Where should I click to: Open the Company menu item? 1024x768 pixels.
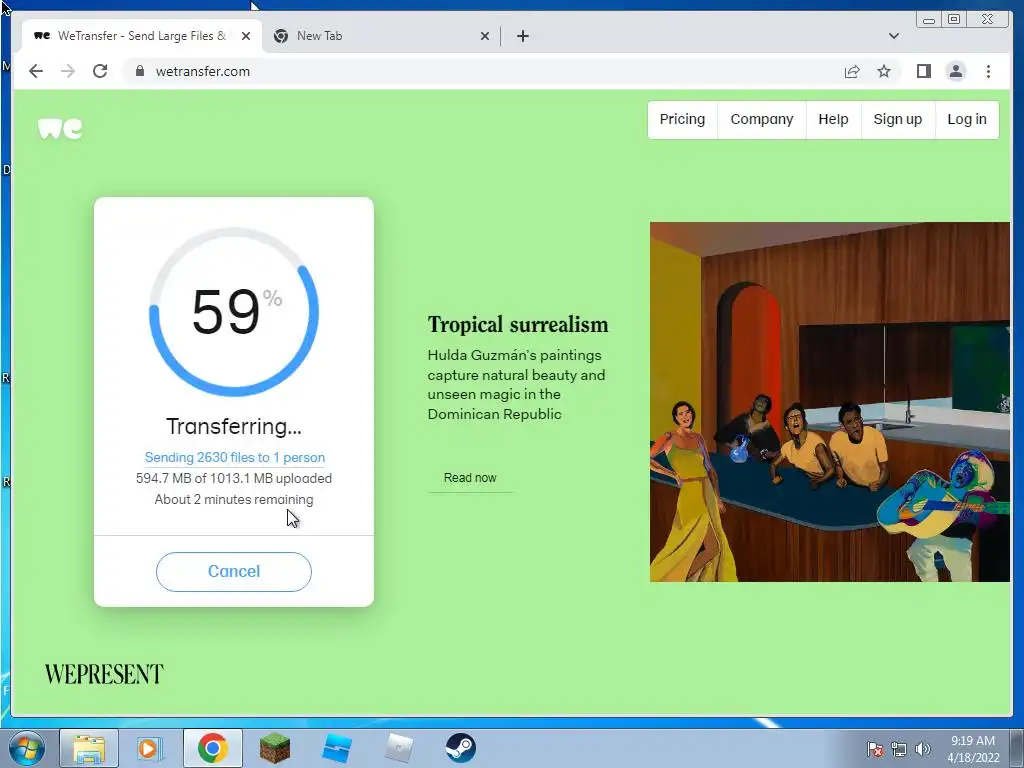click(761, 120)
